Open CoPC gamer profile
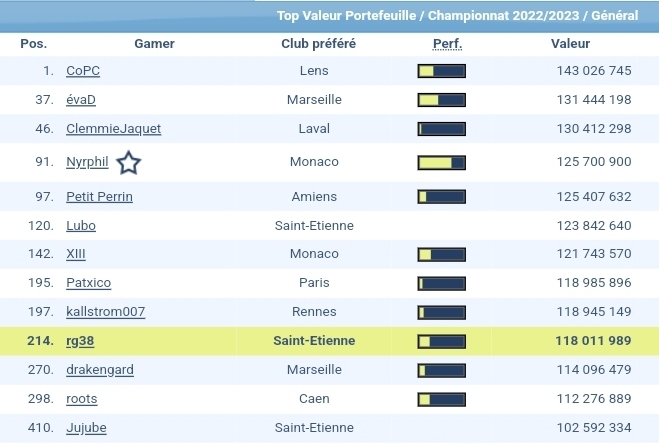 (x=83, y=71)
